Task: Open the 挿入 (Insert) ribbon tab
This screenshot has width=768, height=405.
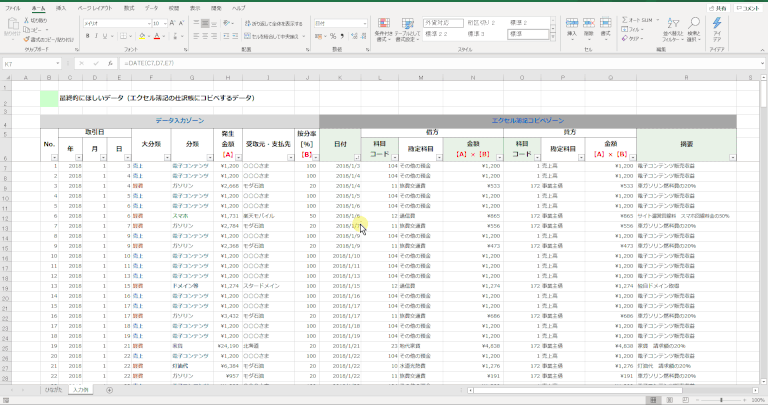Action: click(61, 7)
